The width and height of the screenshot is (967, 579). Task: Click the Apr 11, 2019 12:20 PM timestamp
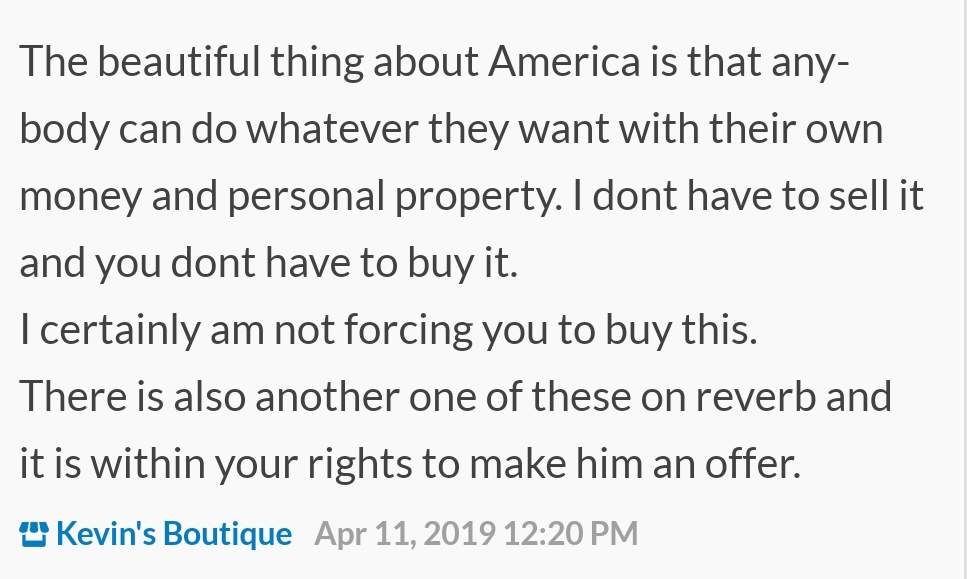(476, 534)
